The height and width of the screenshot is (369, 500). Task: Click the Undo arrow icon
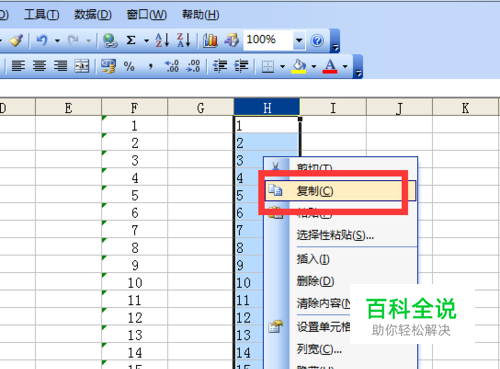pos(42,40)
